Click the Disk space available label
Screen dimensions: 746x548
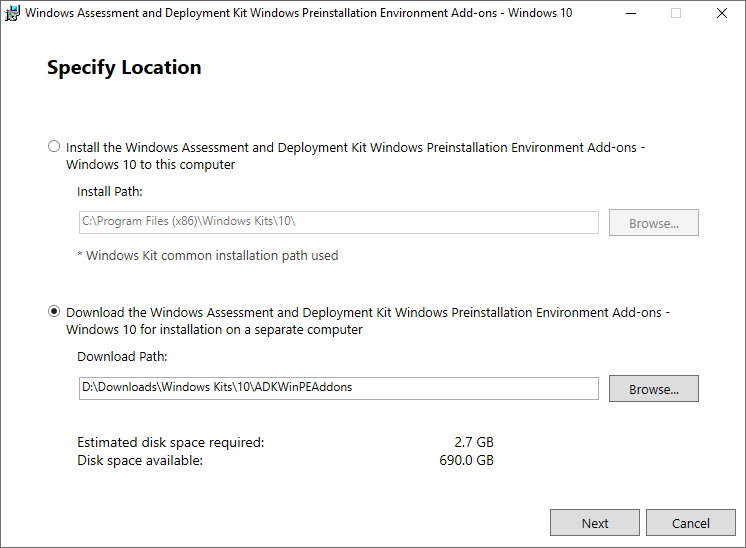(x=140, y=460)
